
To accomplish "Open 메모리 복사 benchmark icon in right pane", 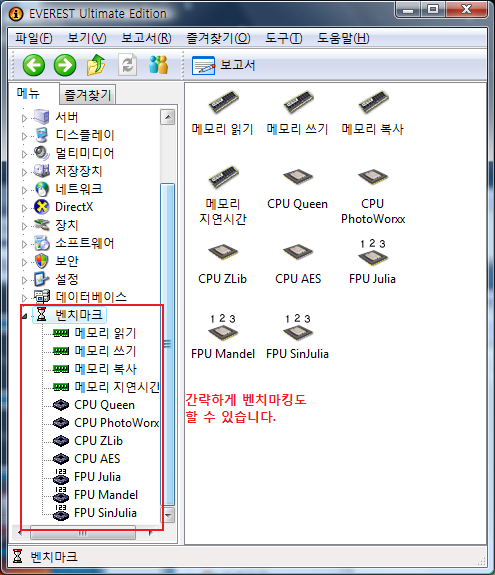I will 373,113.
